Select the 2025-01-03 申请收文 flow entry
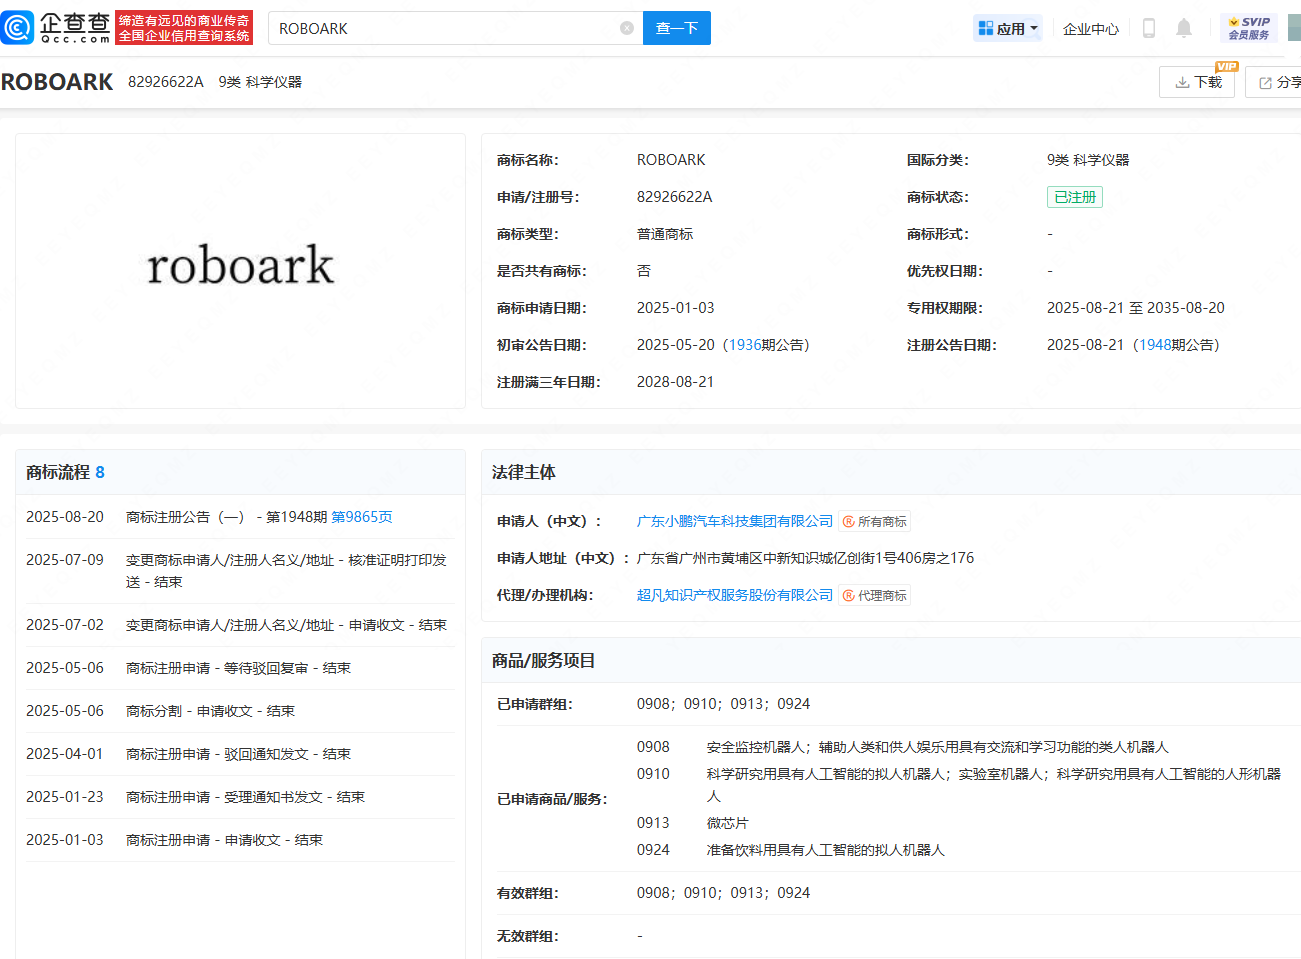The height and width of the screenshot is (959, 1301). pos(240,840)
